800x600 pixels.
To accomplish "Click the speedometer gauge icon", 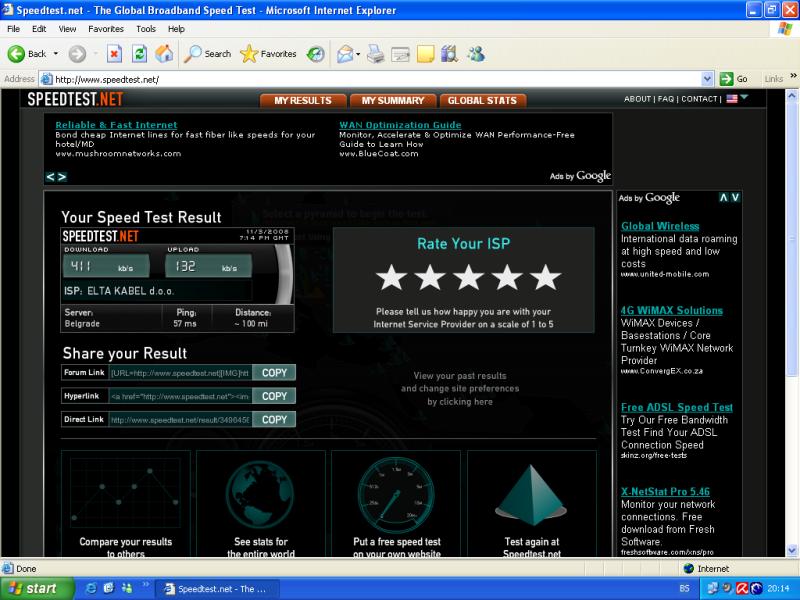I will (x=396, y=495).
